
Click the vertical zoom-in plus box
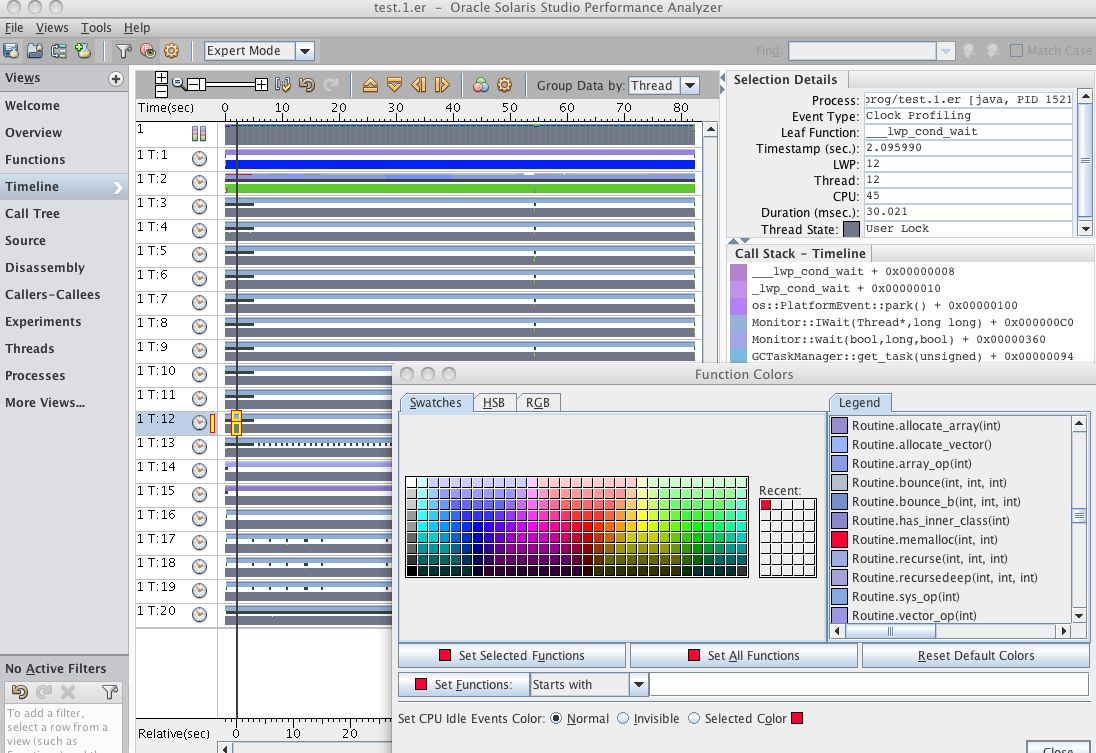161,78
